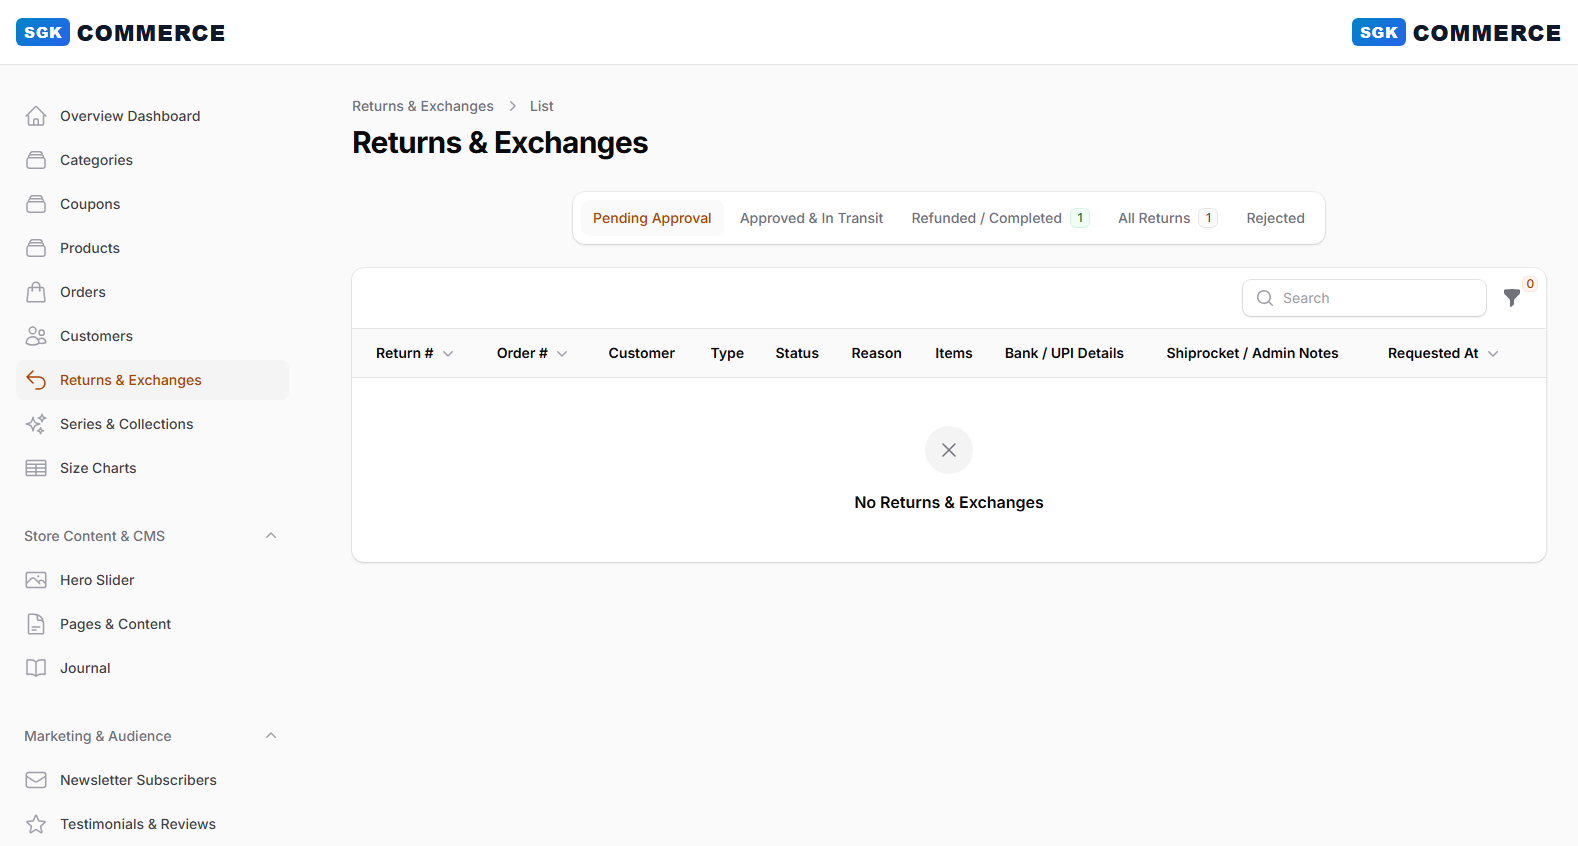This screenshot has width=1578, height=846.
Task: Sort table by Return # column
Action: pos(415,353)
